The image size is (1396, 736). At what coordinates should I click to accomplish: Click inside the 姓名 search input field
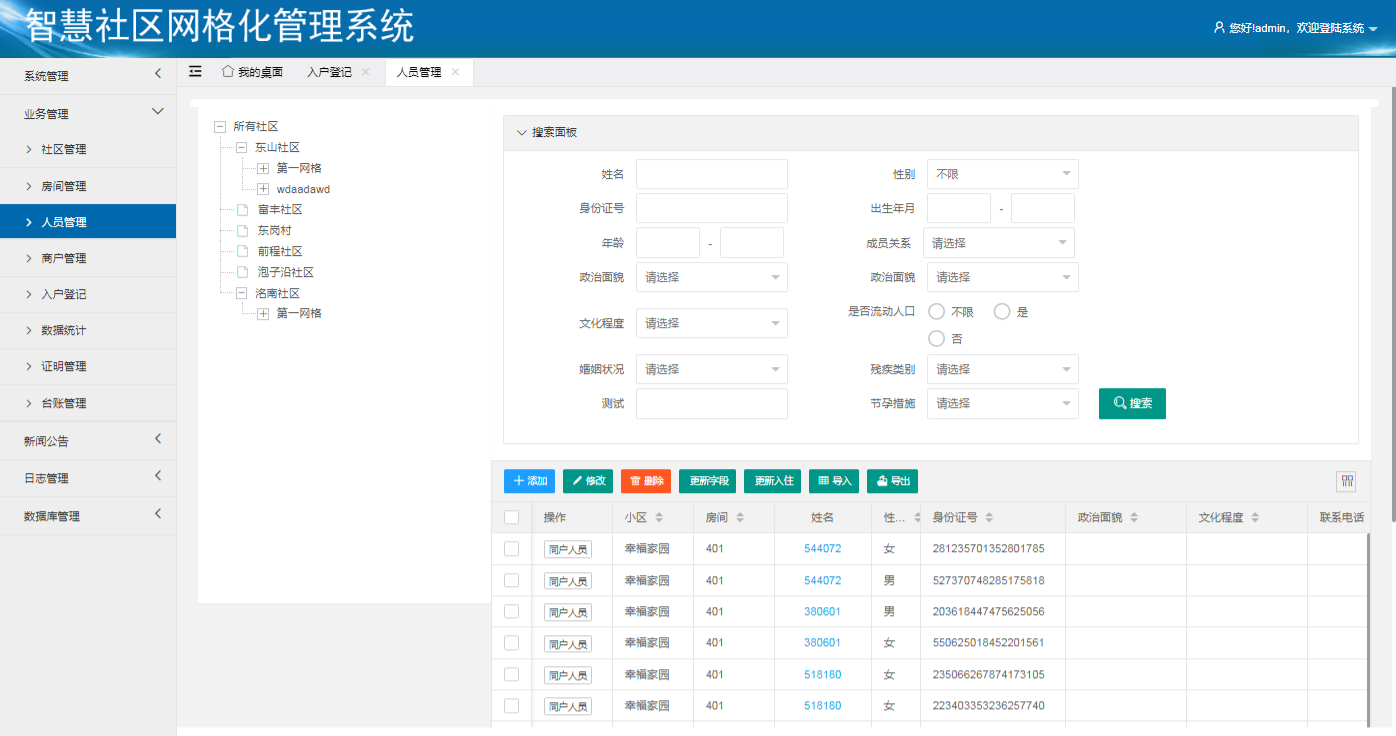point(711,173)
